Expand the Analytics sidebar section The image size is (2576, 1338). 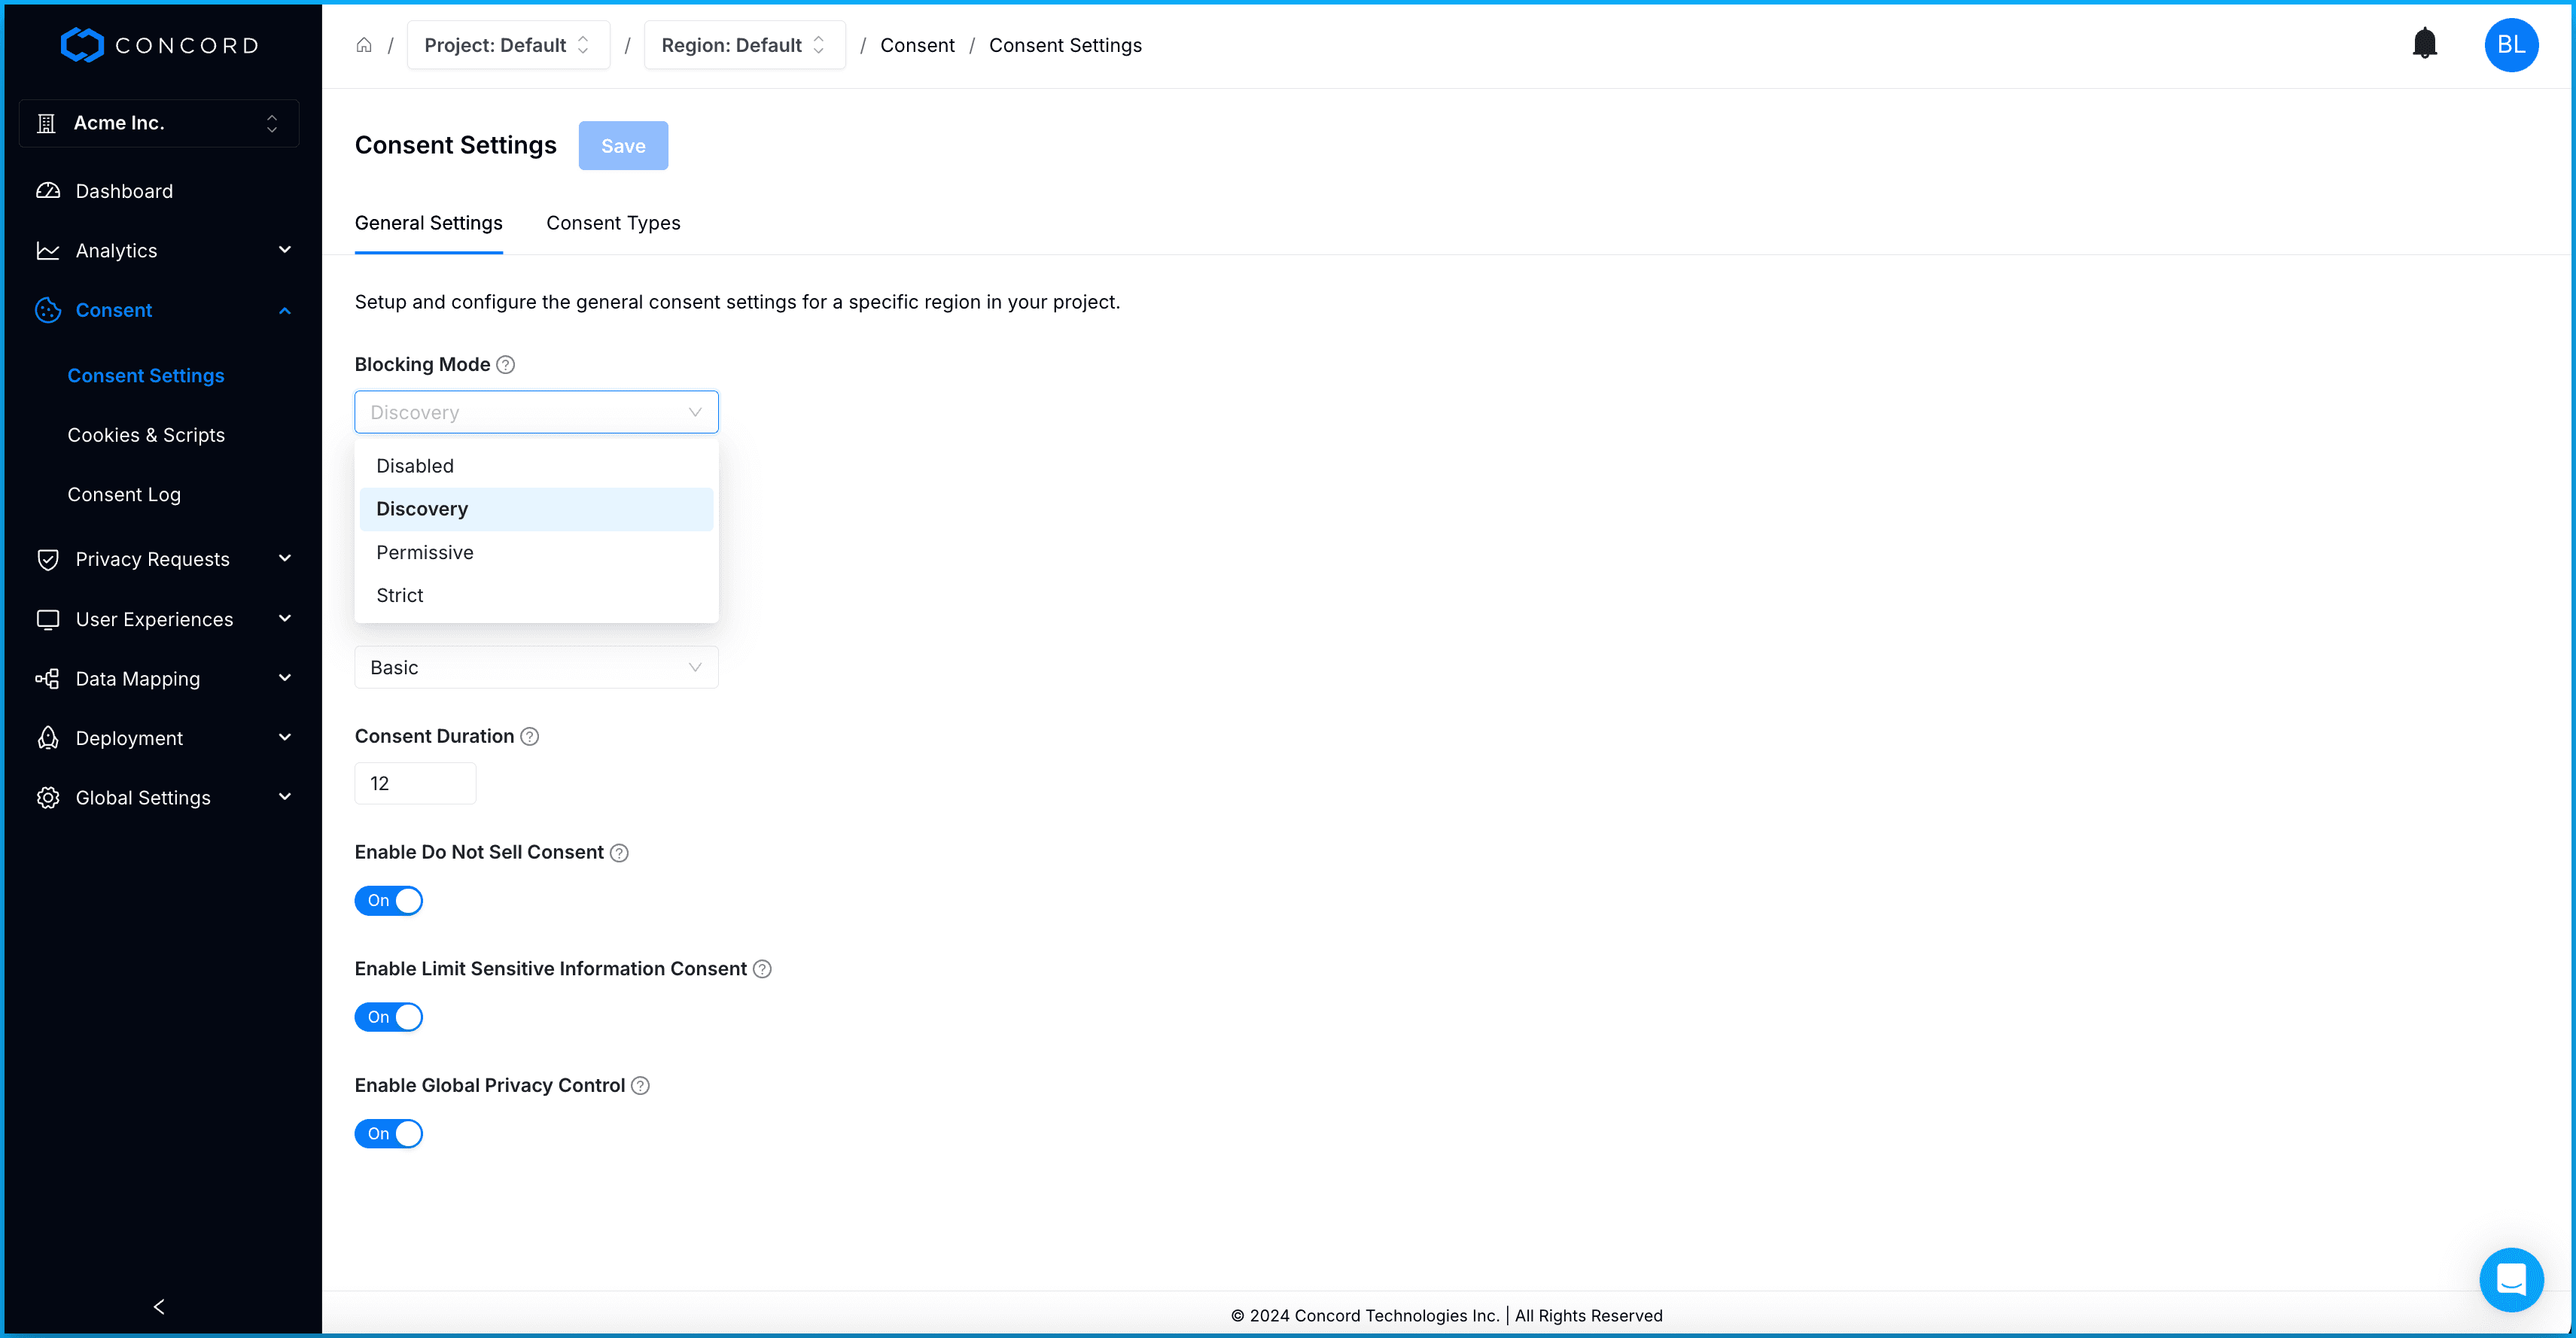pos(163,250)
